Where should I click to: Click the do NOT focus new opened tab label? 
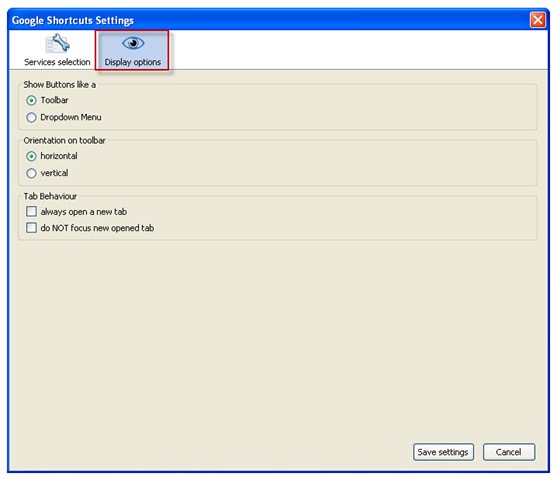(97, 228)
